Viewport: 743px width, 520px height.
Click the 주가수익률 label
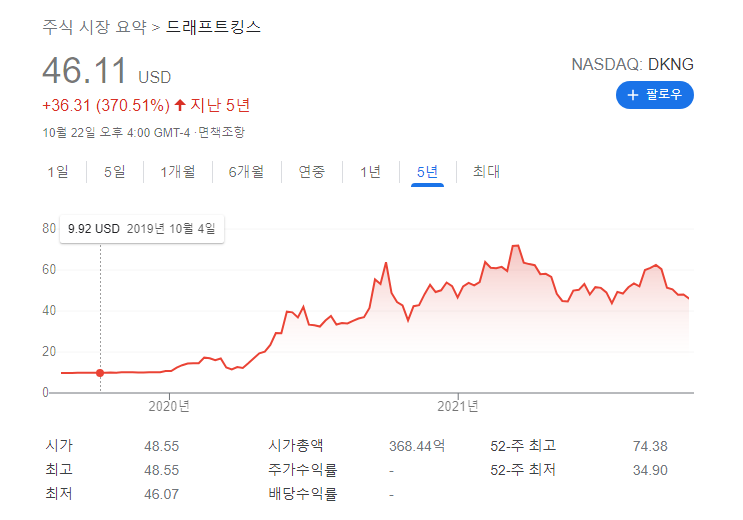pyautogui.click(x=302, y=470)
